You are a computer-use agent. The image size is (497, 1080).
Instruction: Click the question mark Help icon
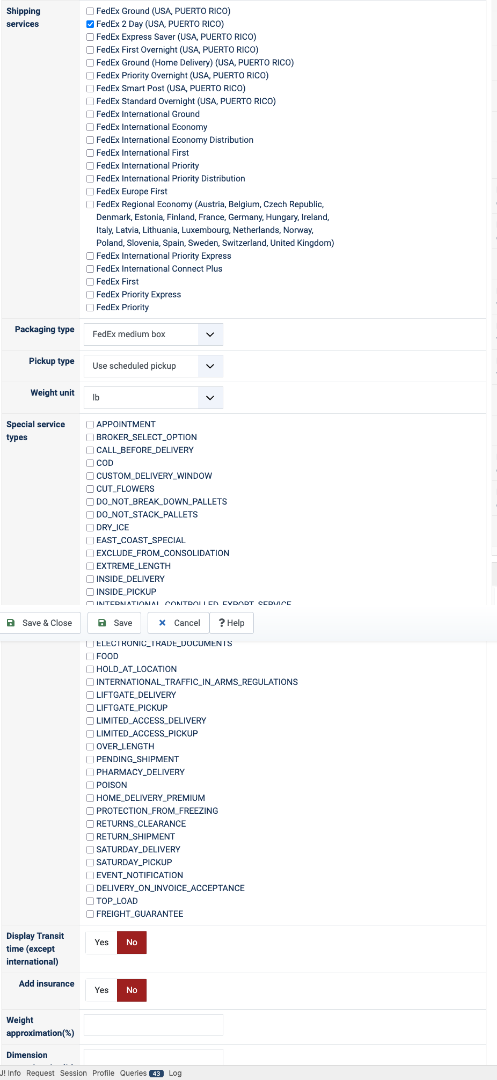click(222, 623)
